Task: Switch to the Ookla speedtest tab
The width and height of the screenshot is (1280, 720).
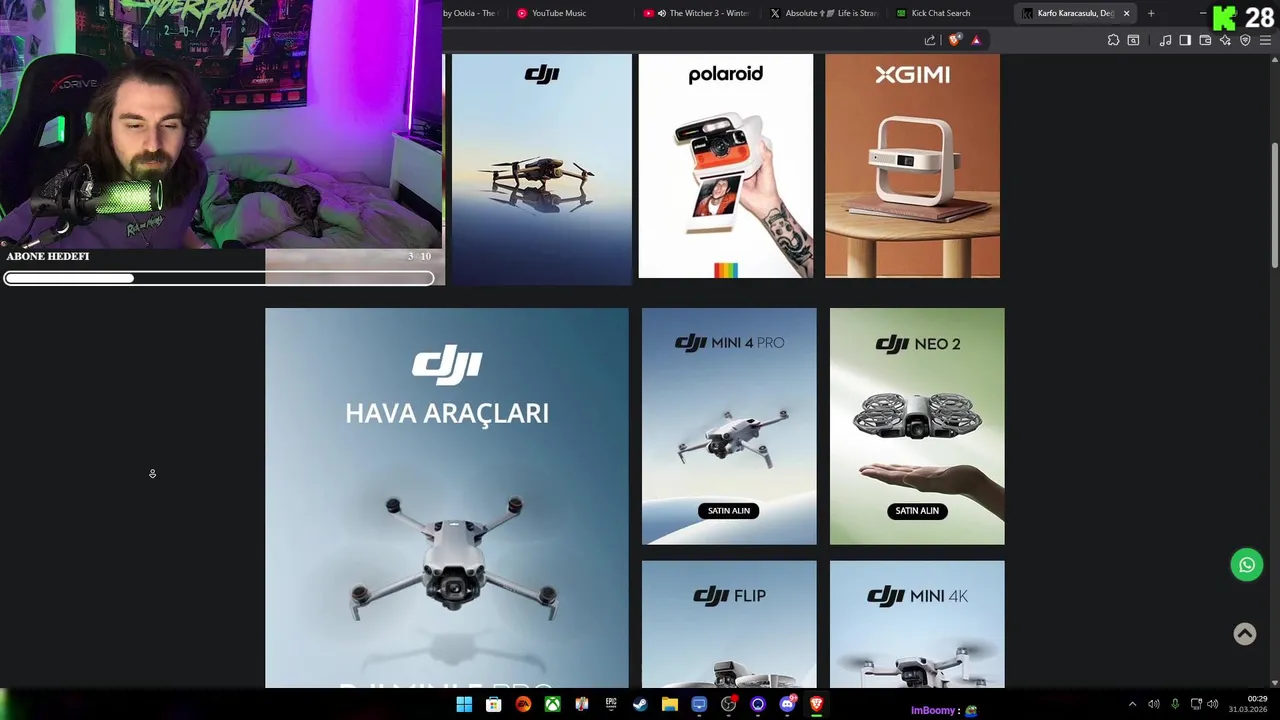Action: pos(474,13)
